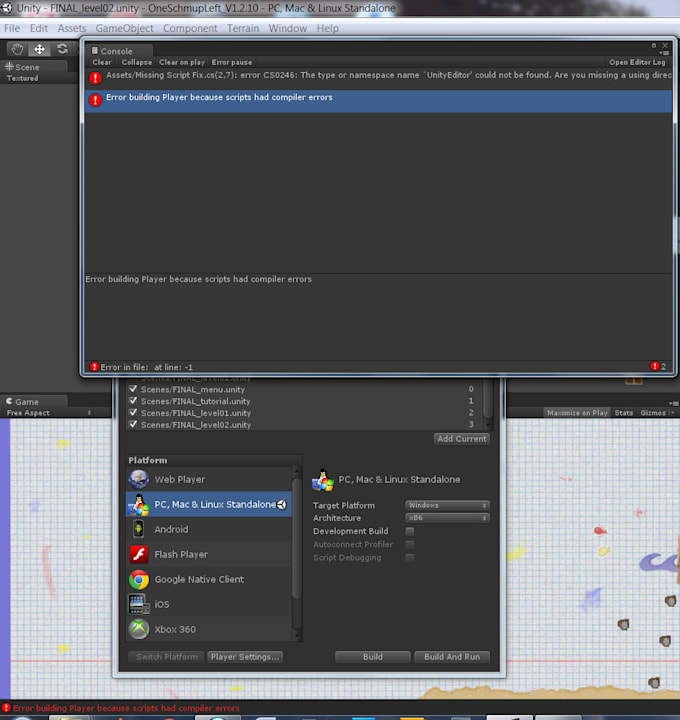
Task: Open the Console window options menu icon
Action: tap(664, 53)
